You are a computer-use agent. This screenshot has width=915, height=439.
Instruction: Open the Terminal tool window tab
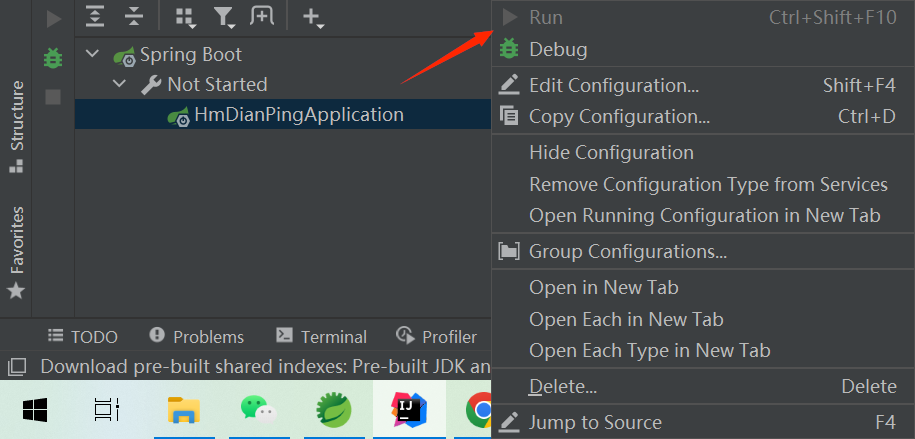point(322,336)
